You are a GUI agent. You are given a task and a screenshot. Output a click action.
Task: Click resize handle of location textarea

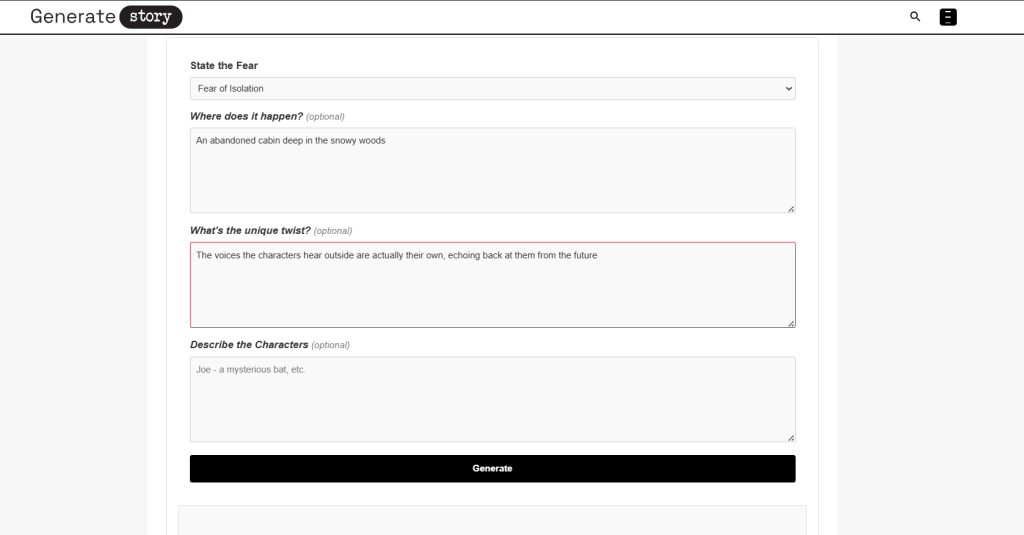coord(791,208)
